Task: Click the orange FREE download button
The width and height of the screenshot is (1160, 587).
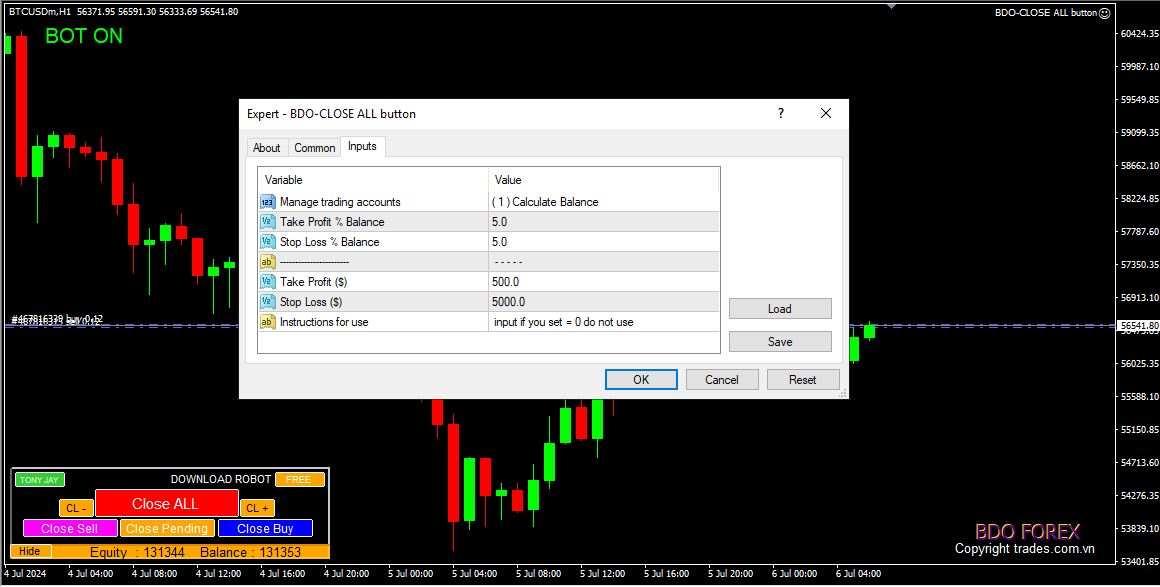Action: [299, 480]
